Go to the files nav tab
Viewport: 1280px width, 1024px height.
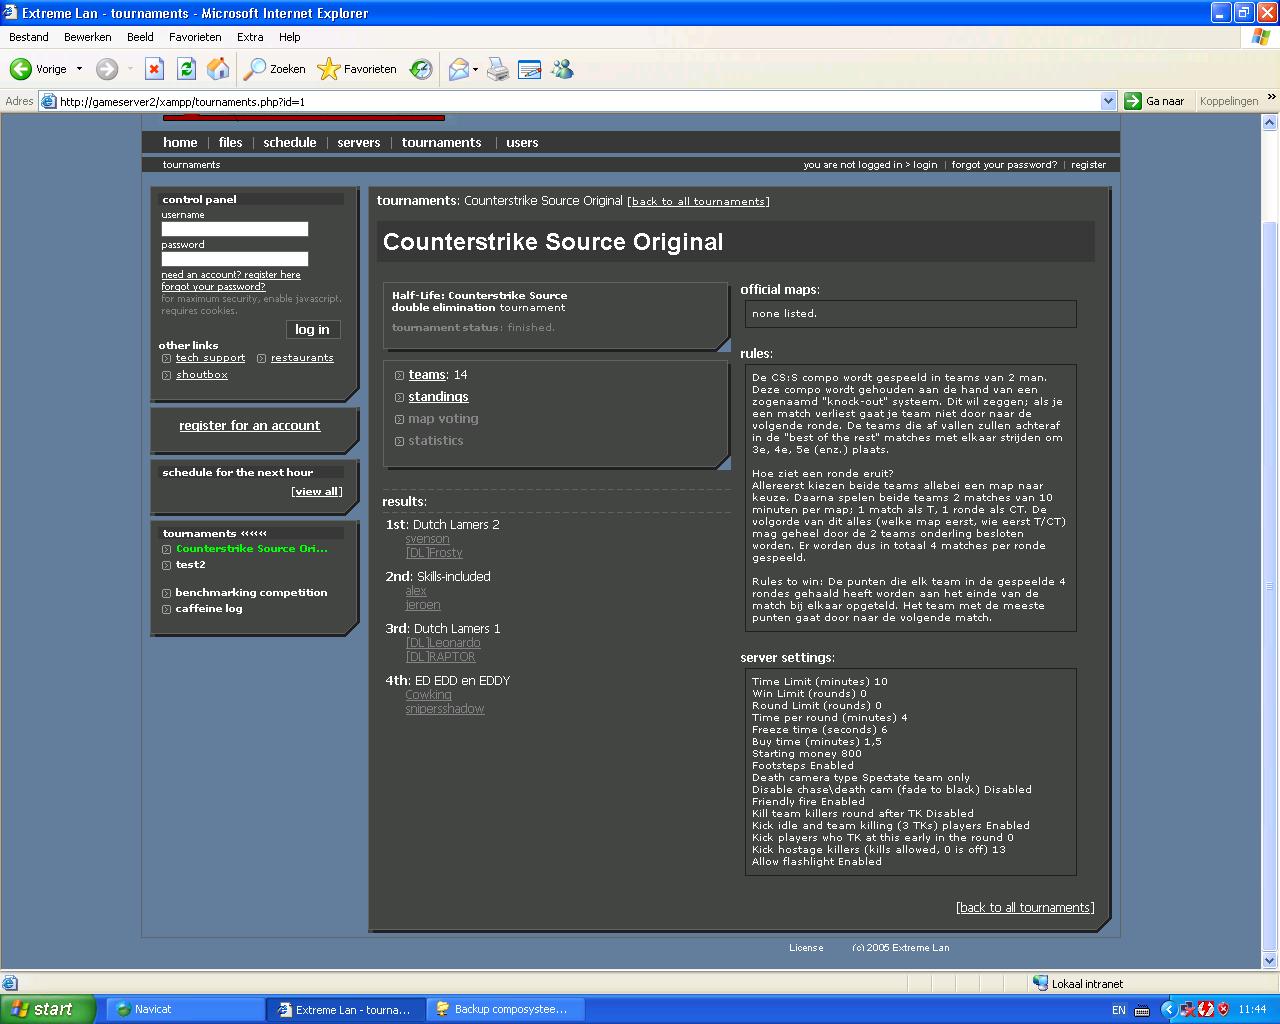coord(230,142)
